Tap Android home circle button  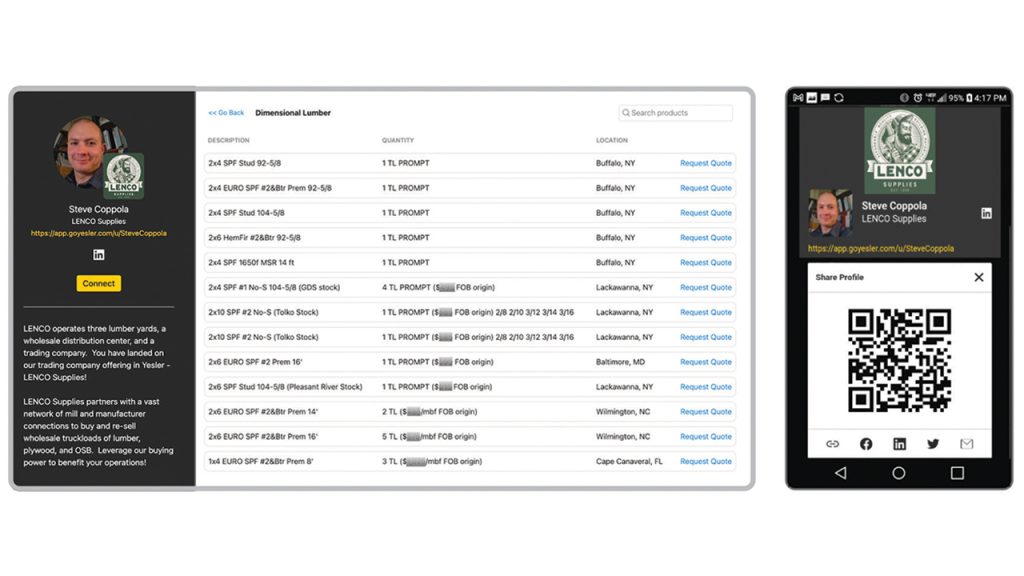899,473
